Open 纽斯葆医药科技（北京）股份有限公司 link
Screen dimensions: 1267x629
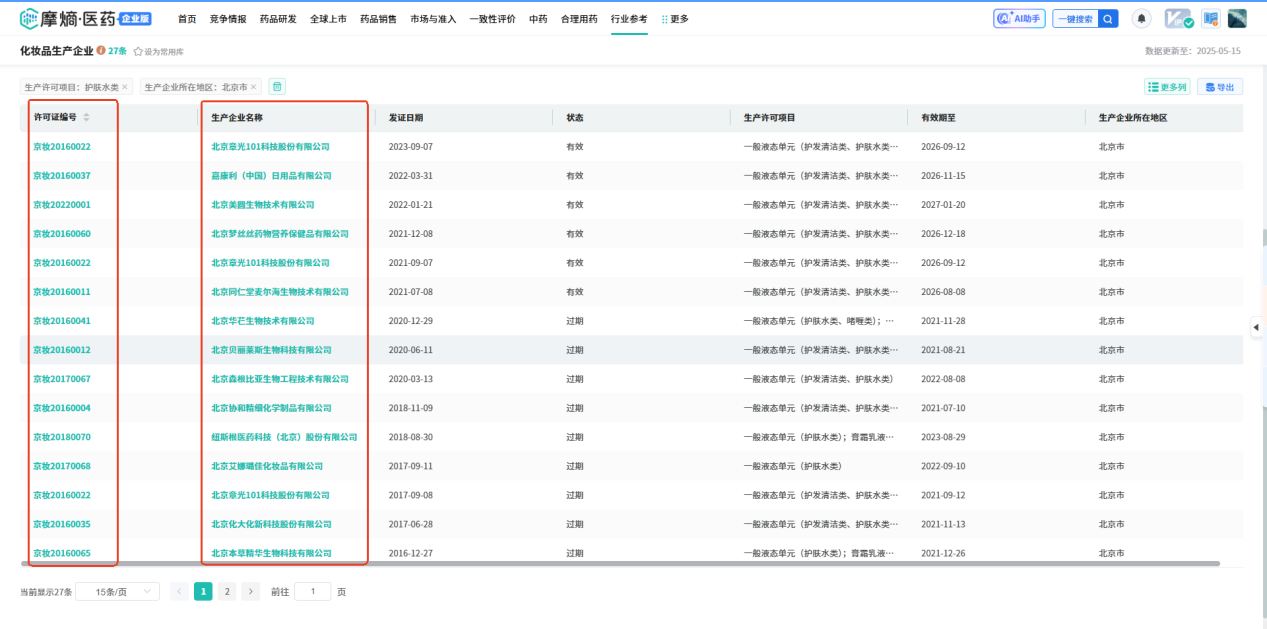click(x=284, y=437)
